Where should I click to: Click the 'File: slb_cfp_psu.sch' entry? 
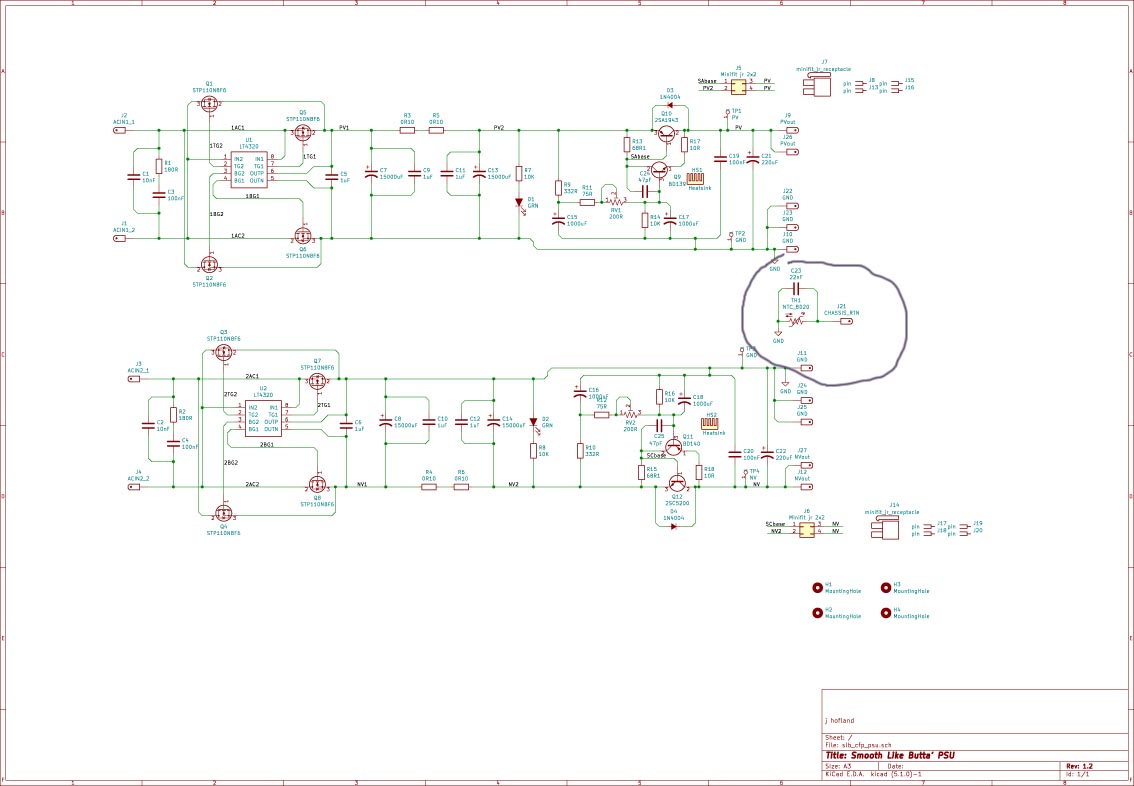[x=858, y=744]
